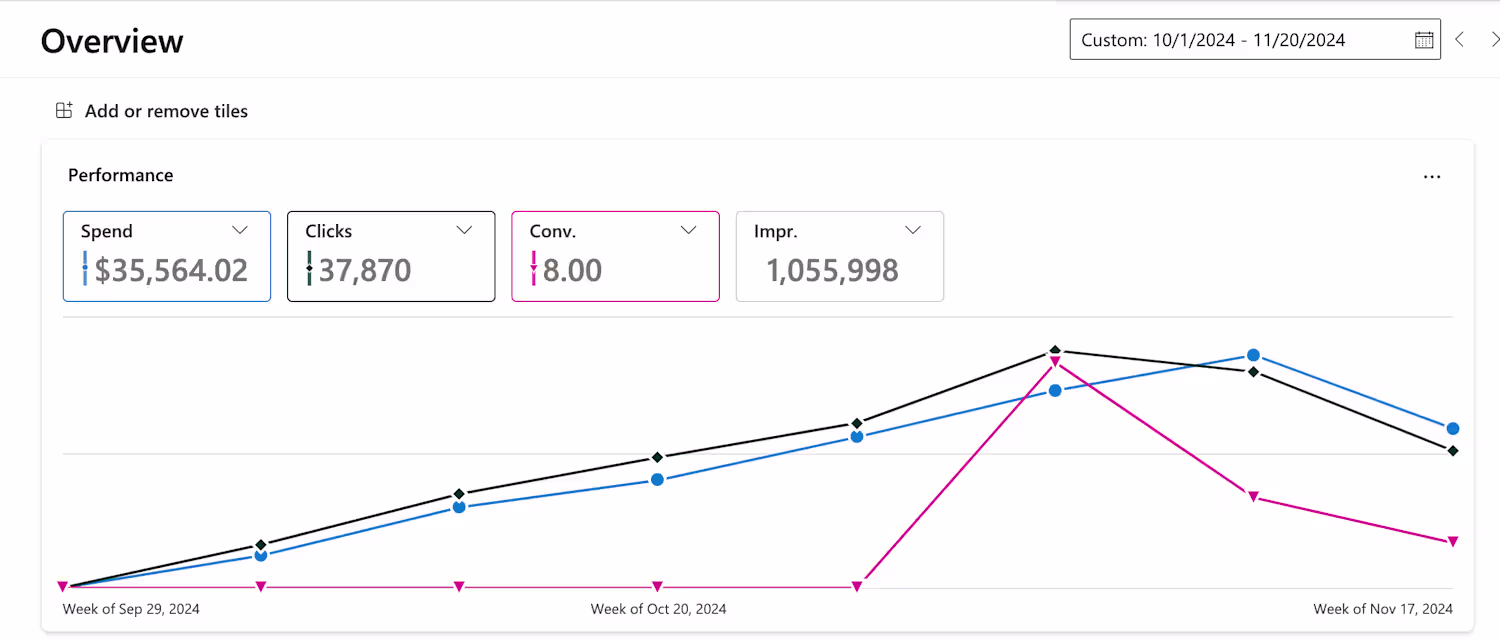
Task: Click the highest Spend circle data point
Action: (x=1253, y=356)
